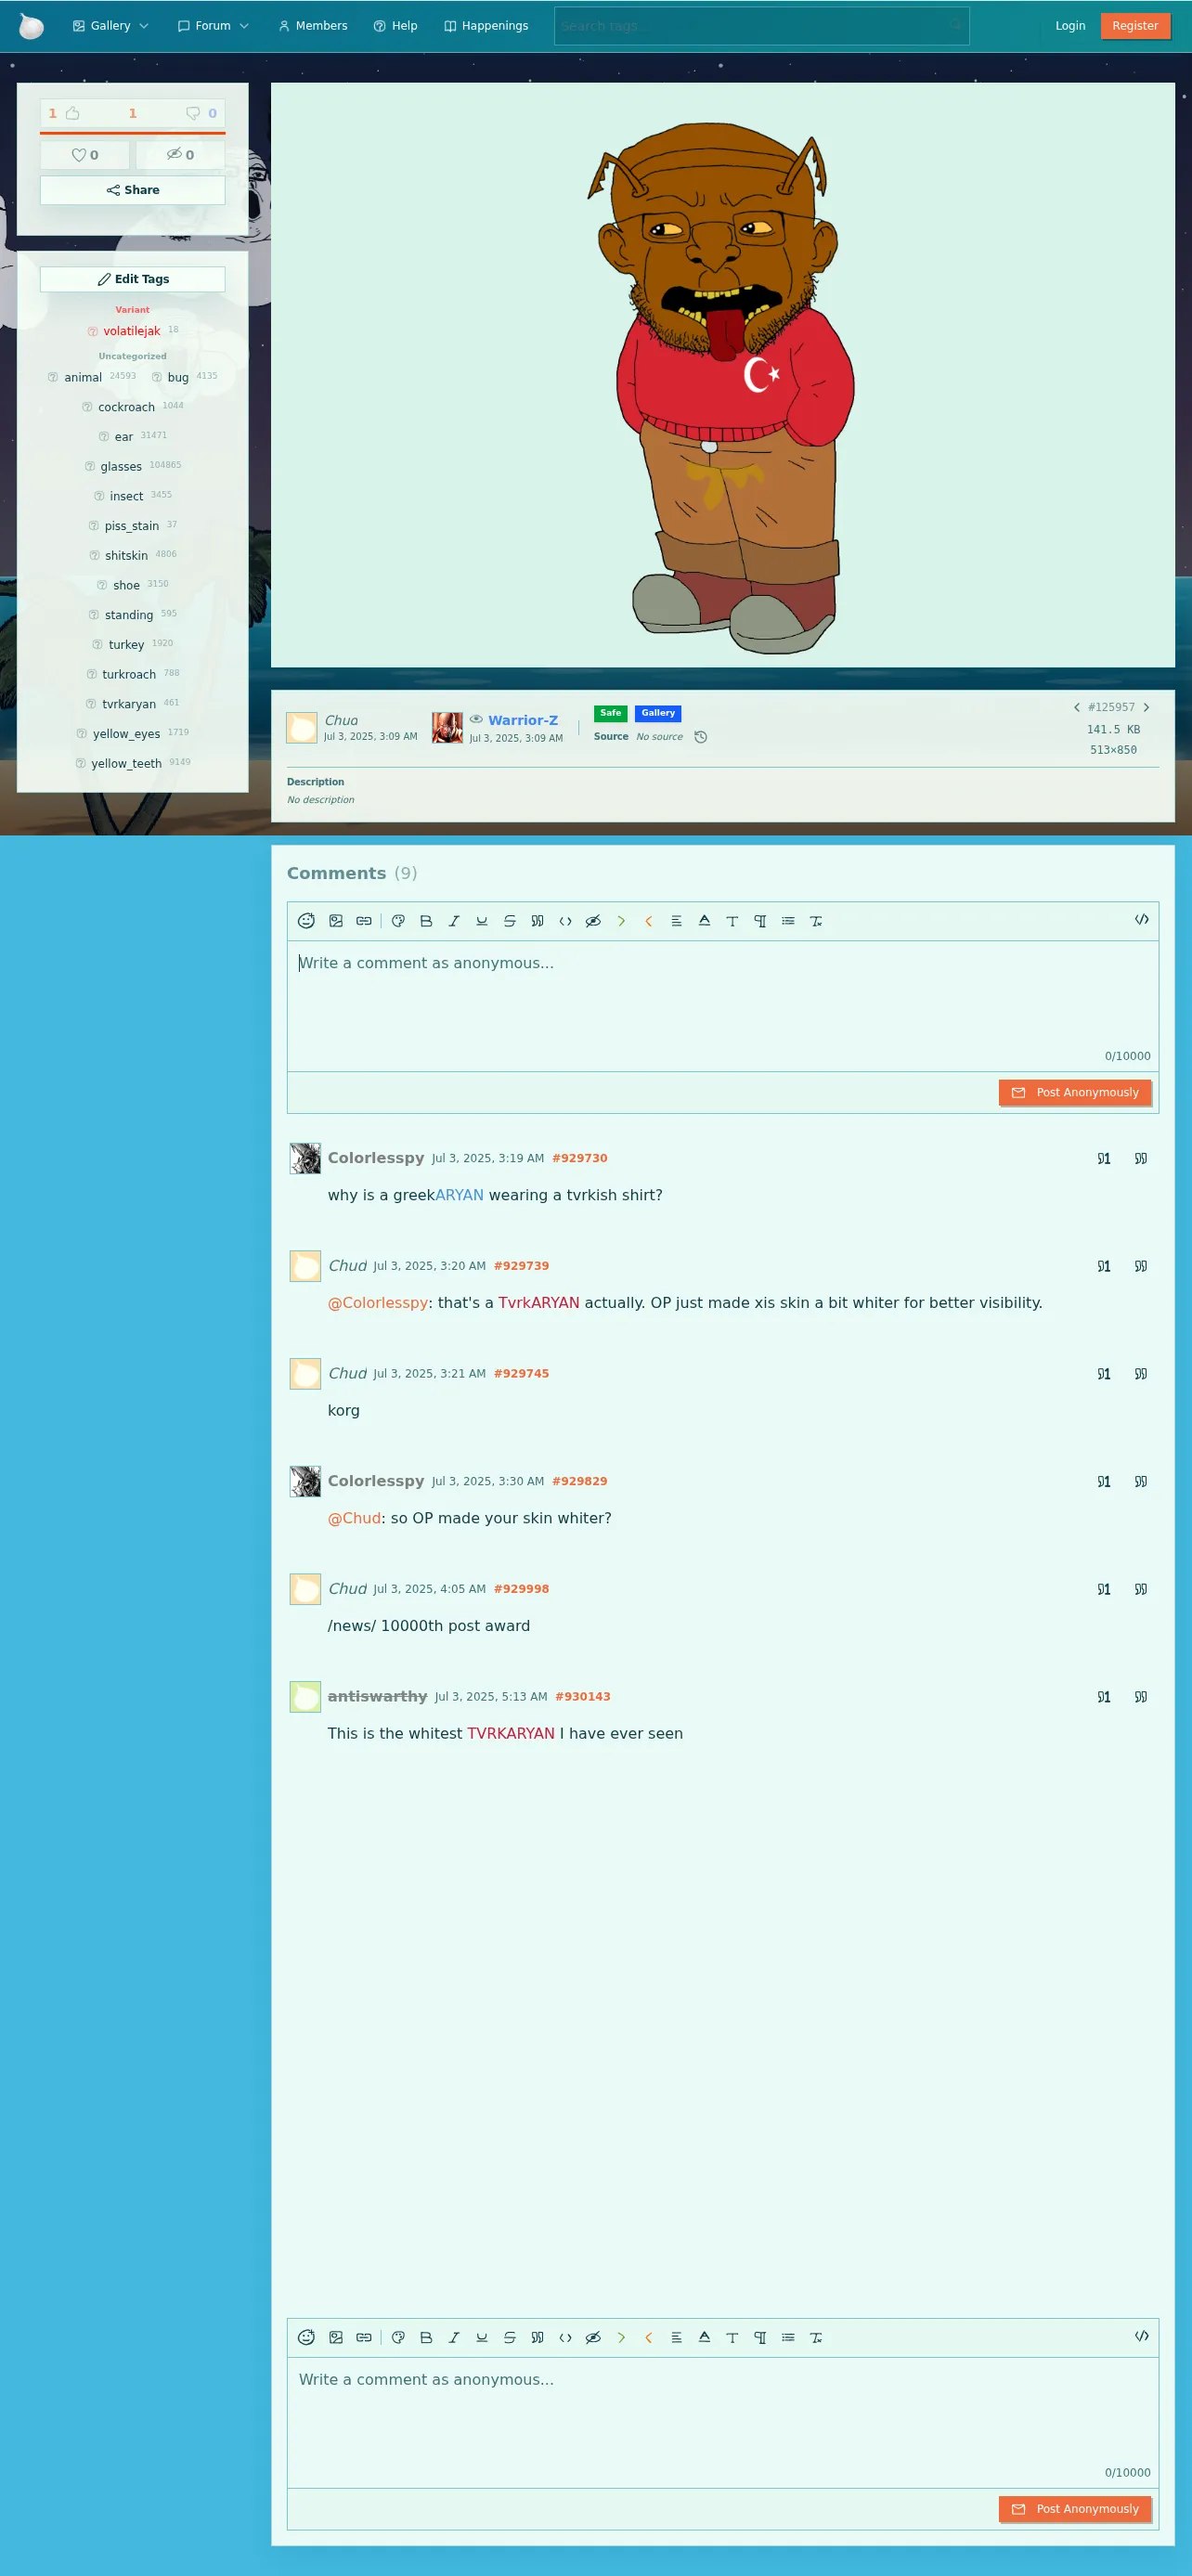Open list options in top comment editor
Viewport: 1192px width, 2576px height.
(788, 921)
